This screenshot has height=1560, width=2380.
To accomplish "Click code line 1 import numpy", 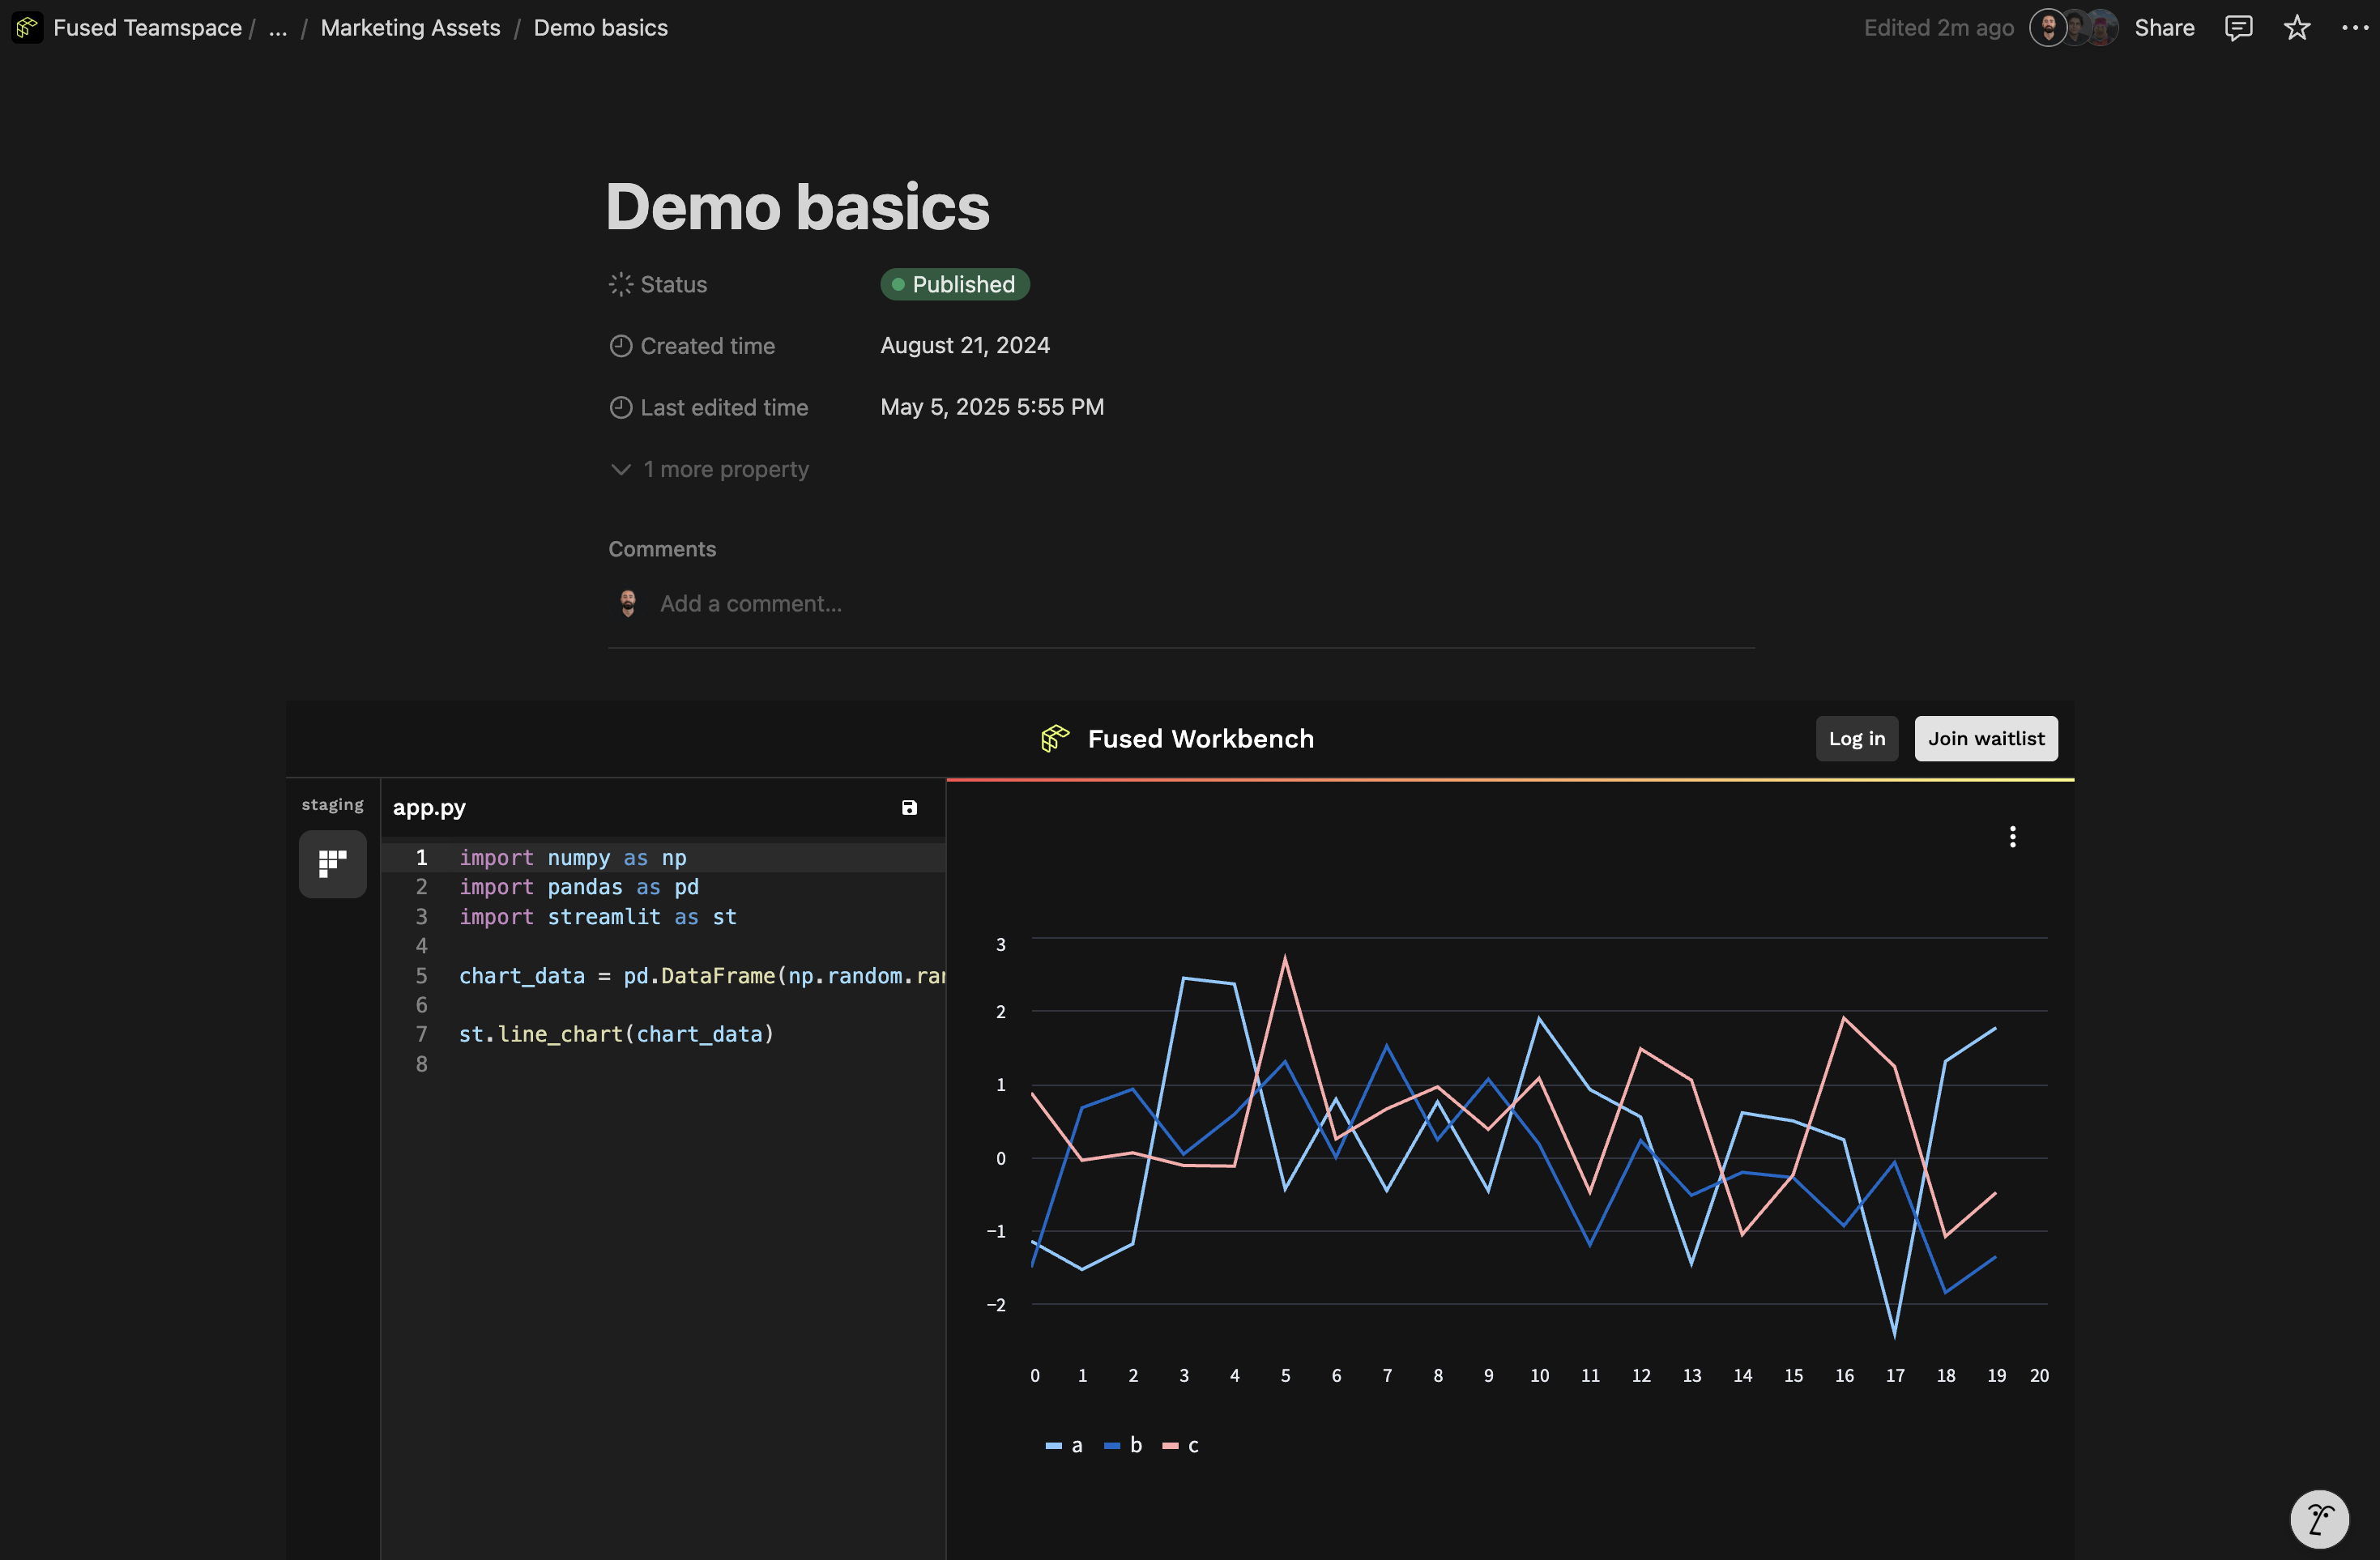I will pyautogui.click(x=572, y=857).
